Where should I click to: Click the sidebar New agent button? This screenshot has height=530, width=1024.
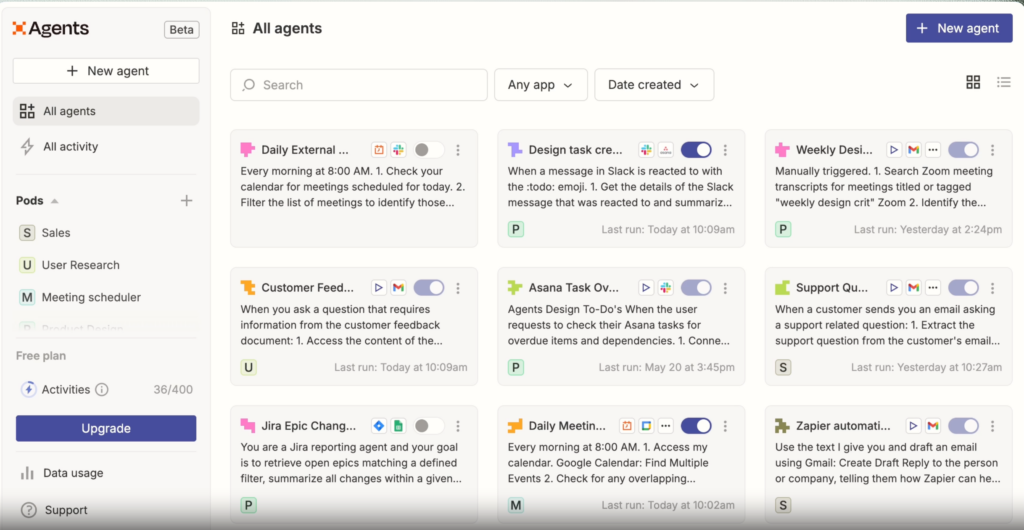tap(106, 71)
